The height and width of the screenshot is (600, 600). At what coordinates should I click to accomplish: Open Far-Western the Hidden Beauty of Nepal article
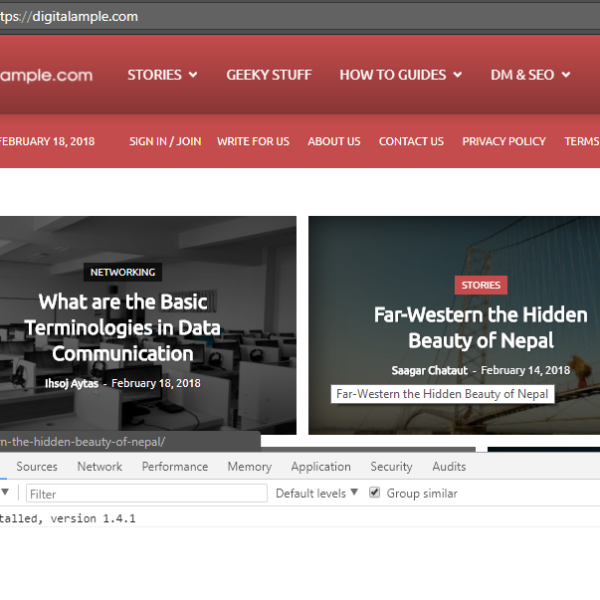coord(481,328)
